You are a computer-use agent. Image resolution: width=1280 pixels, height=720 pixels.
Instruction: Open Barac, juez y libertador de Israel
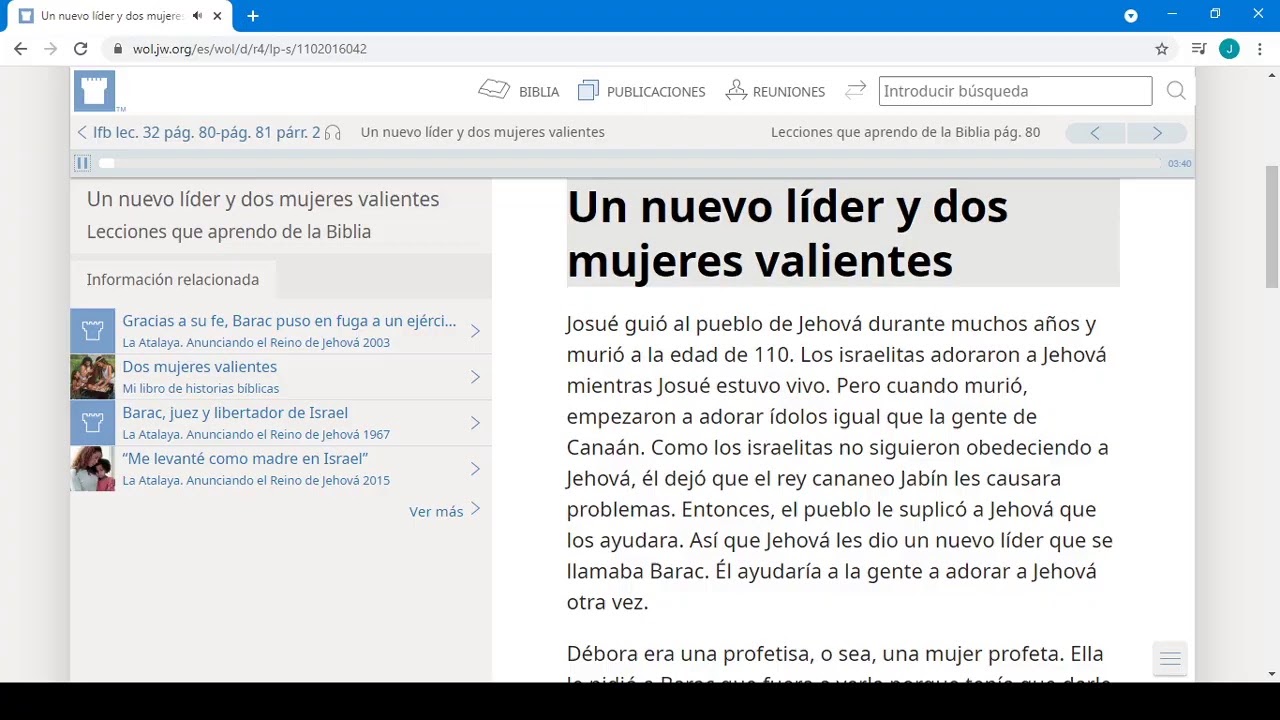[x=235, y=413]
